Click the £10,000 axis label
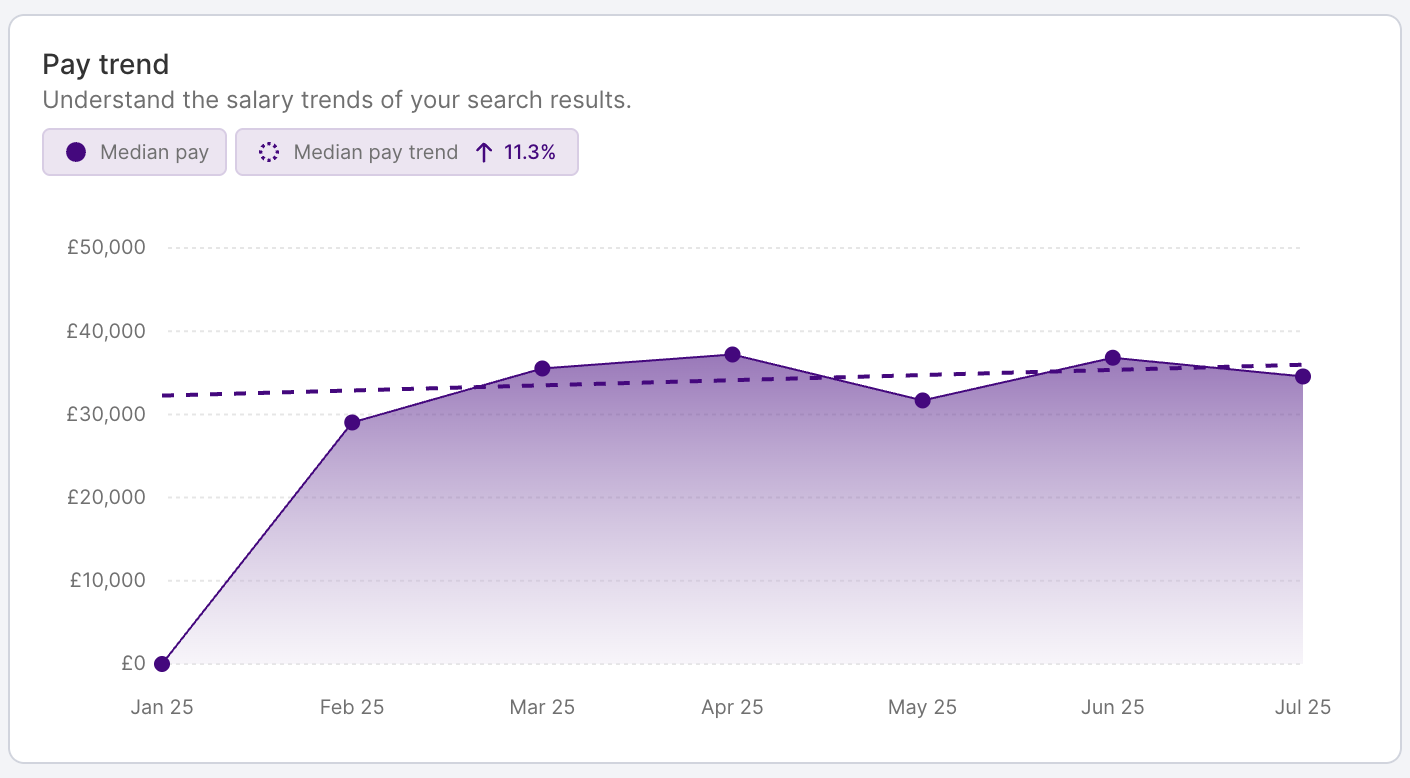 pyautogui.click(x=107, y=580)
